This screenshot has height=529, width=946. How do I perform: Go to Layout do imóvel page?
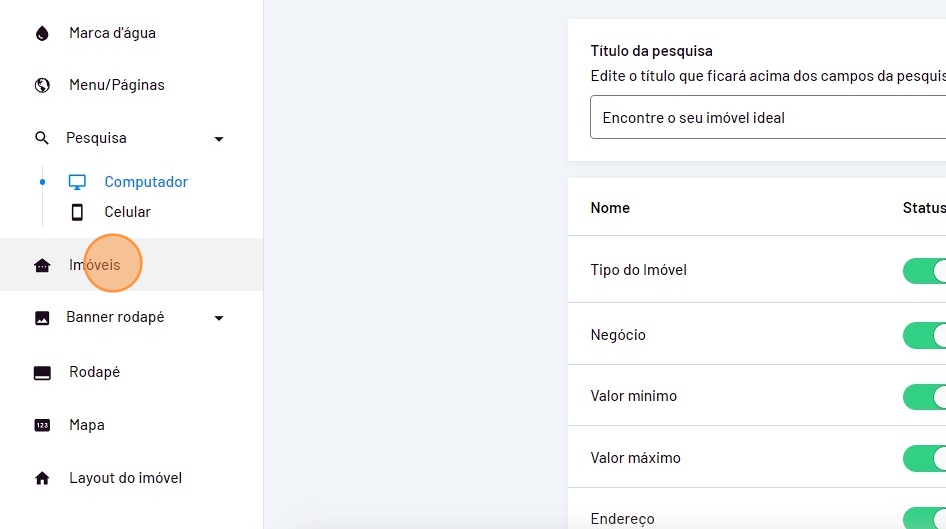[125, 478]
